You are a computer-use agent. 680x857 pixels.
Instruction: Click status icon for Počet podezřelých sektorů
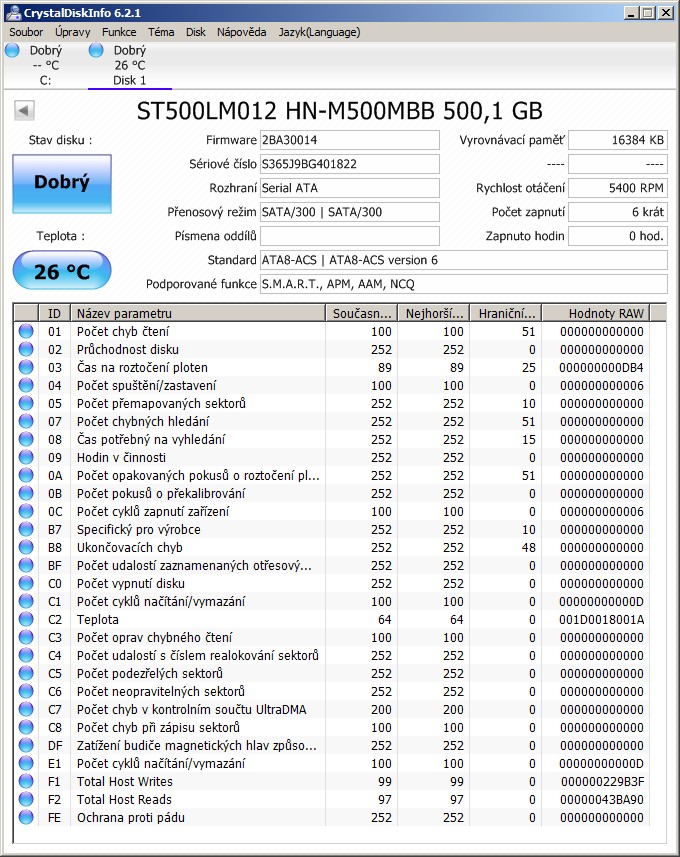[x=26, y=673]
